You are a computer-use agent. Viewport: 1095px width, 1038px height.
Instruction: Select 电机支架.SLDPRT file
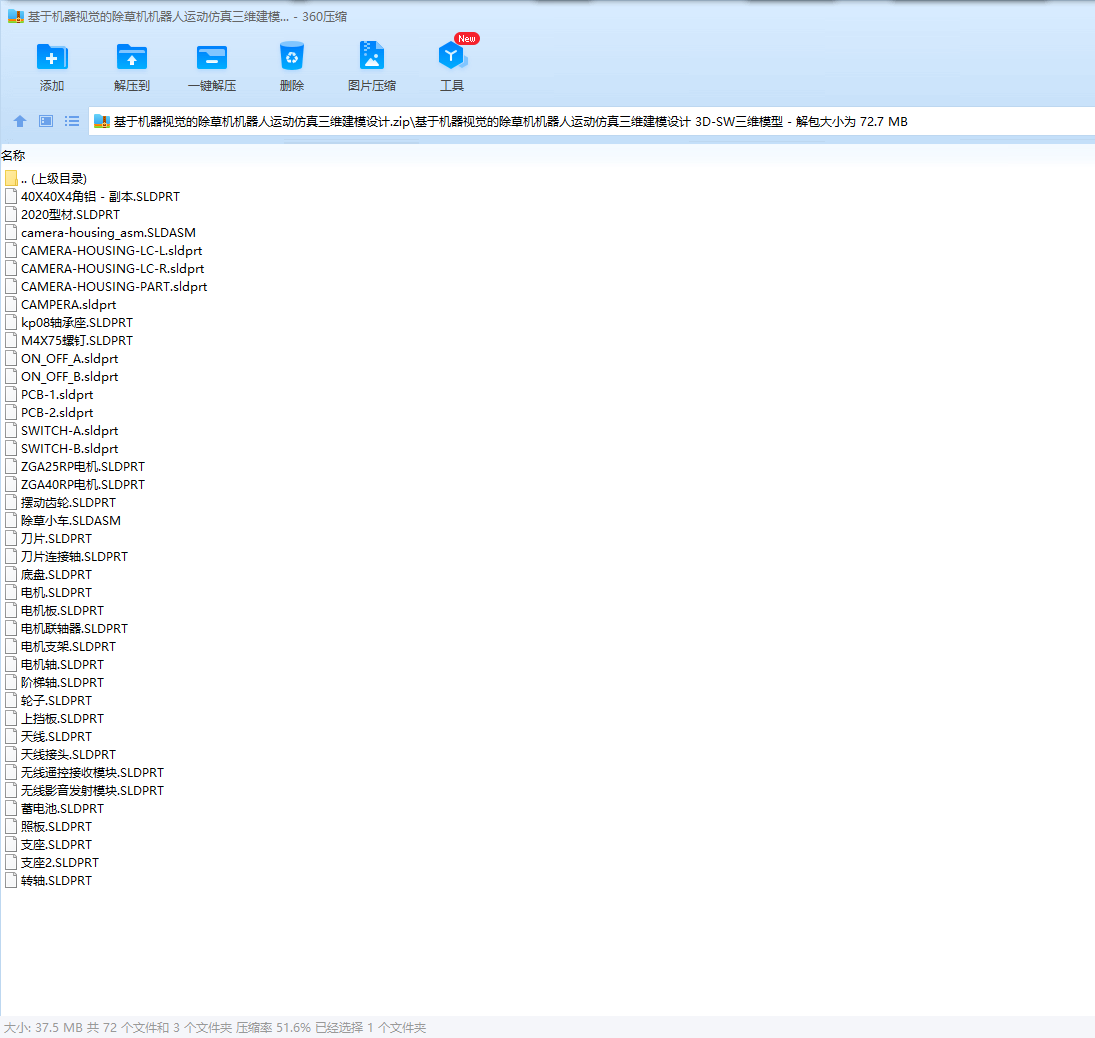pos(68,647)
